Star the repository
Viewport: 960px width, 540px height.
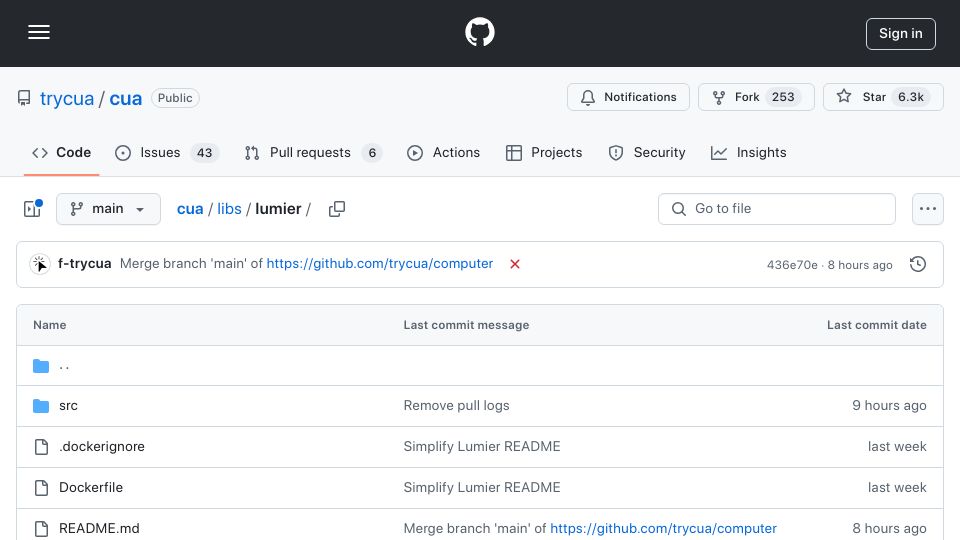(x=883, y=97)
